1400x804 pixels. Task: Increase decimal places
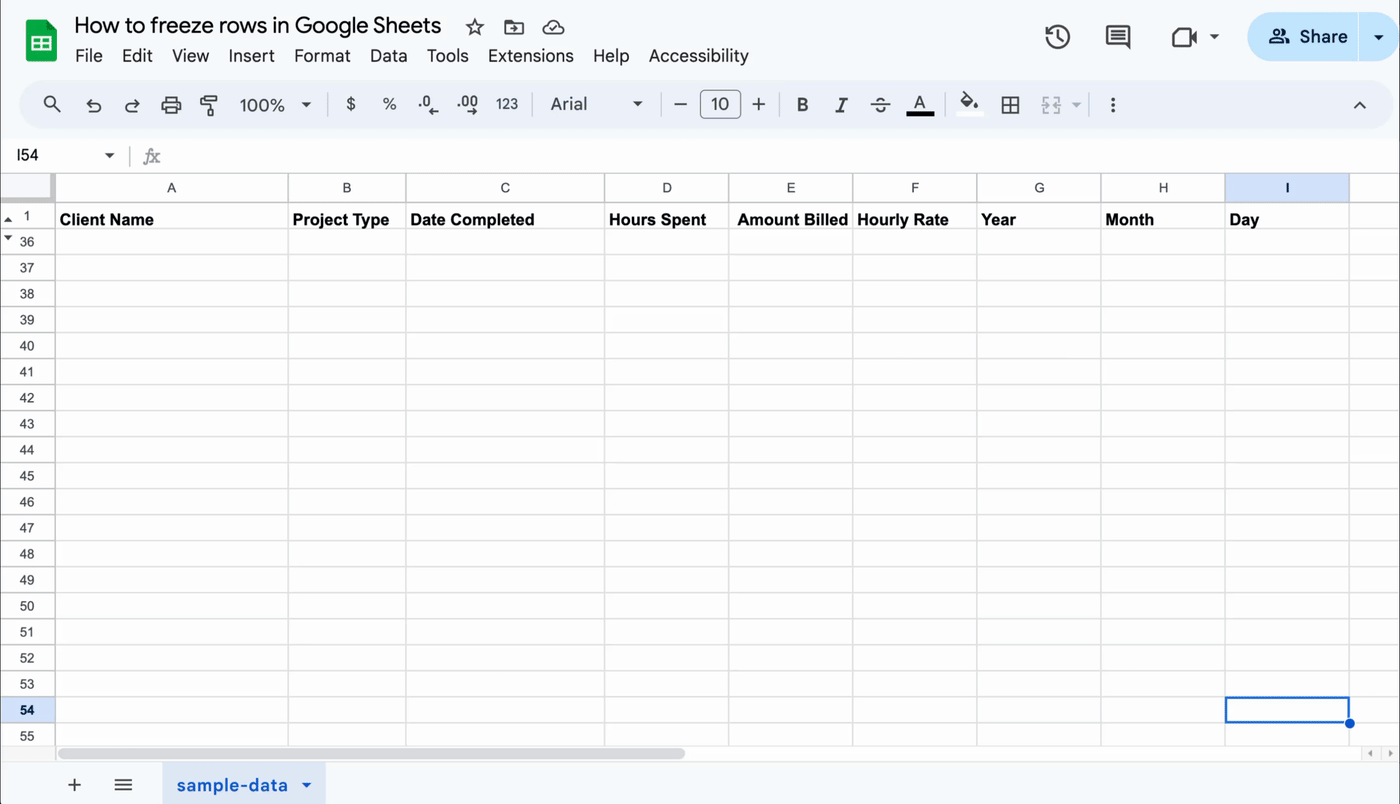(467, 104)
